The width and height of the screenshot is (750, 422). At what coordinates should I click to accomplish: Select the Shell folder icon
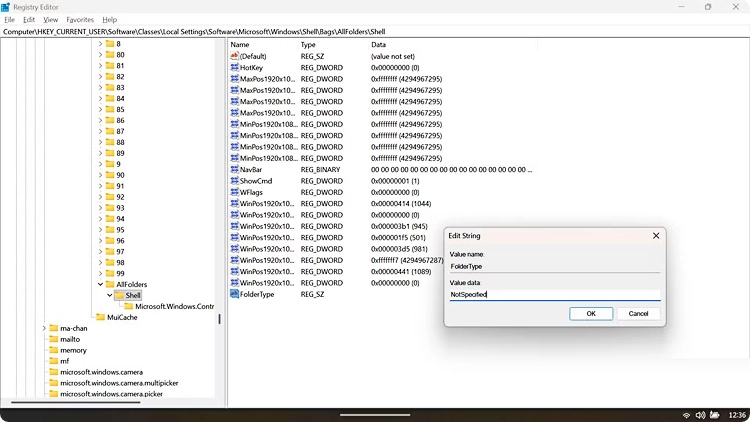click(x=119, y=295)
